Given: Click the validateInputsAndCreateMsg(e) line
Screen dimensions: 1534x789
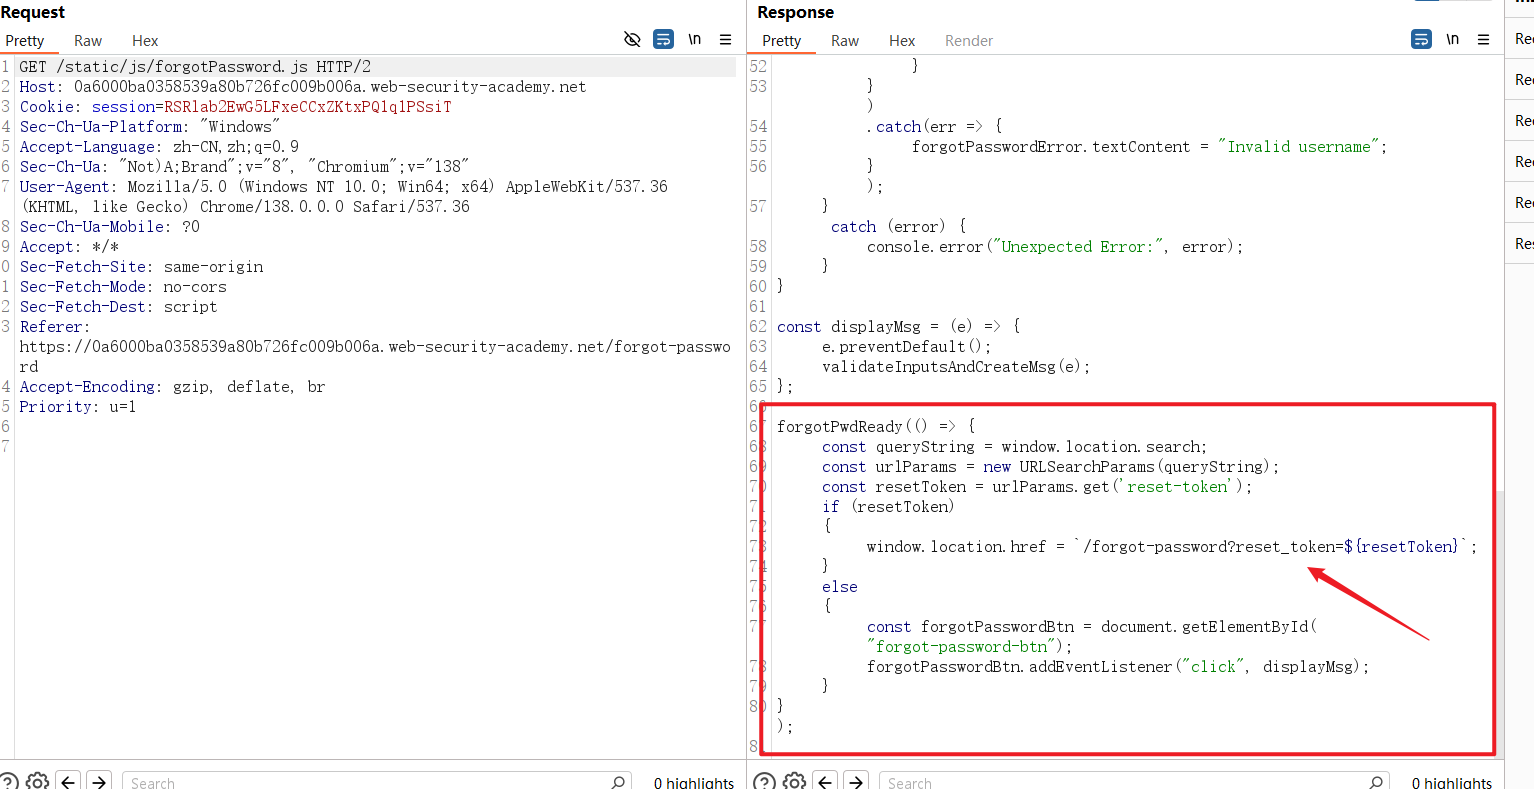Looking at the screenshot, I should click(x=956, y=367).
